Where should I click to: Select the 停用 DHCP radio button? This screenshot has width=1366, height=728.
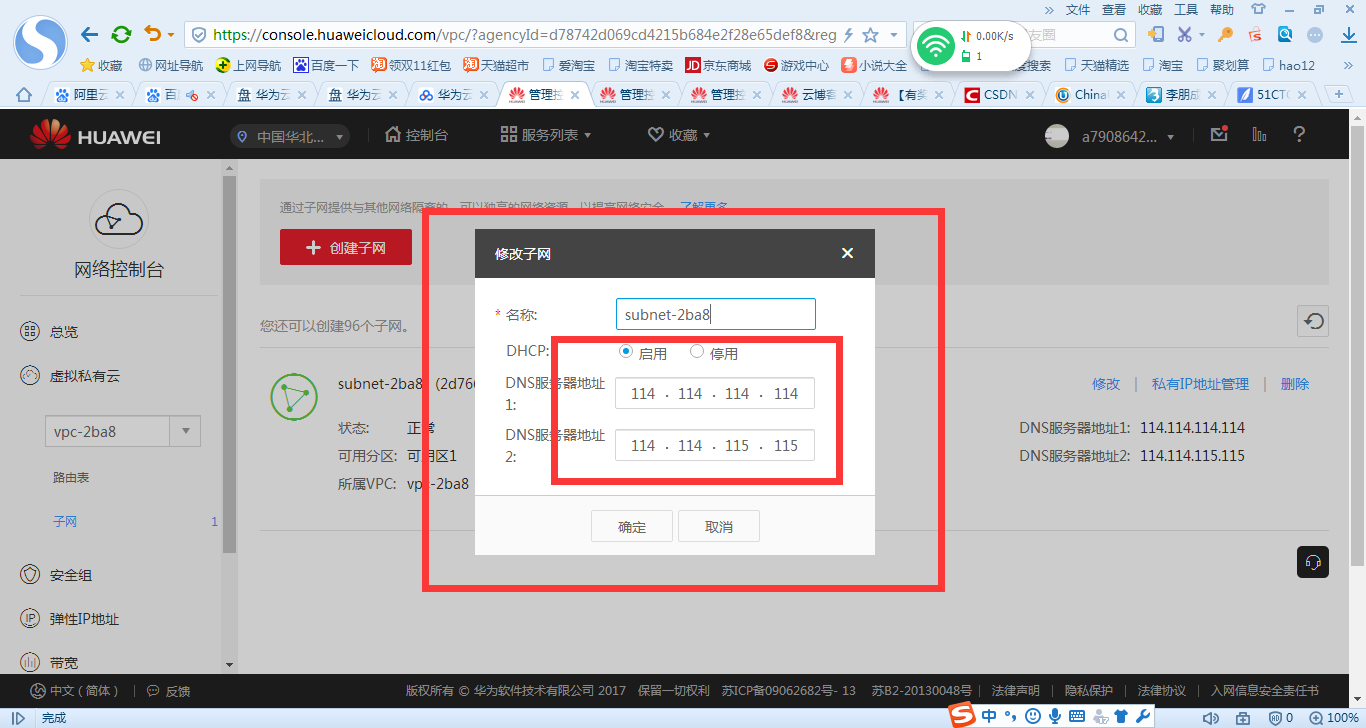(x=697, y=352)
